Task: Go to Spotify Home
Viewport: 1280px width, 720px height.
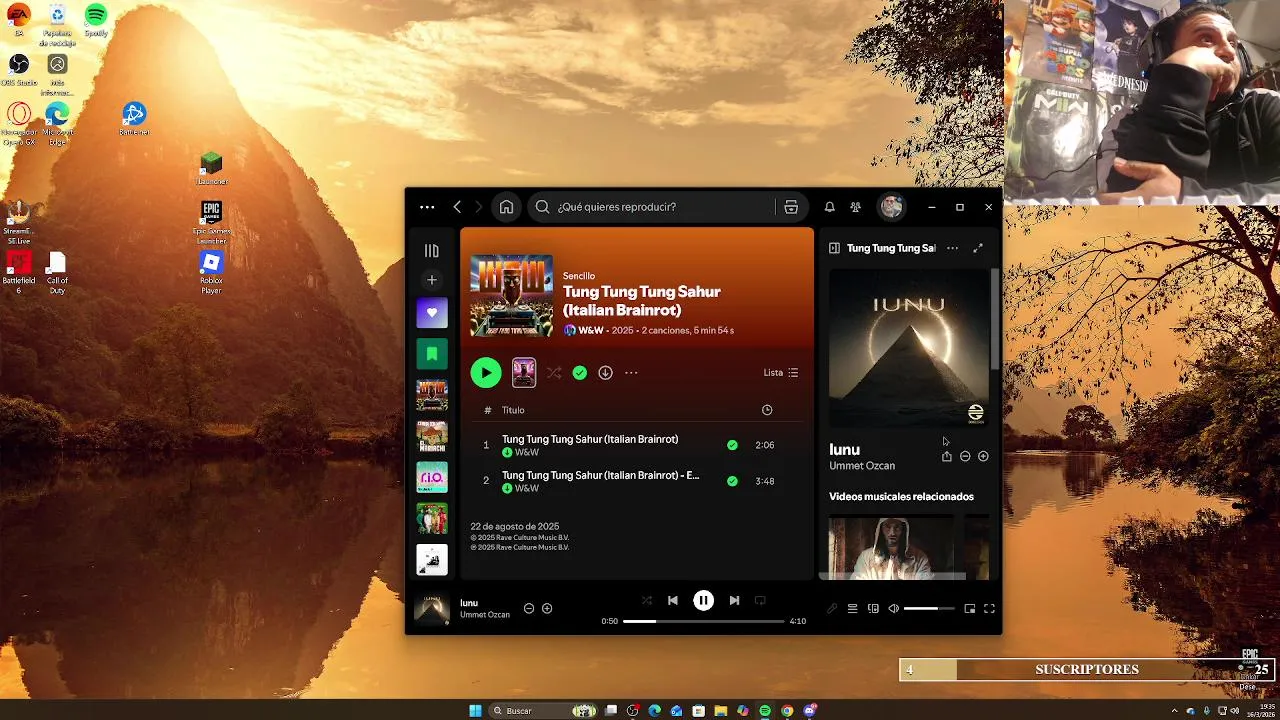Action: click(506, 207)
